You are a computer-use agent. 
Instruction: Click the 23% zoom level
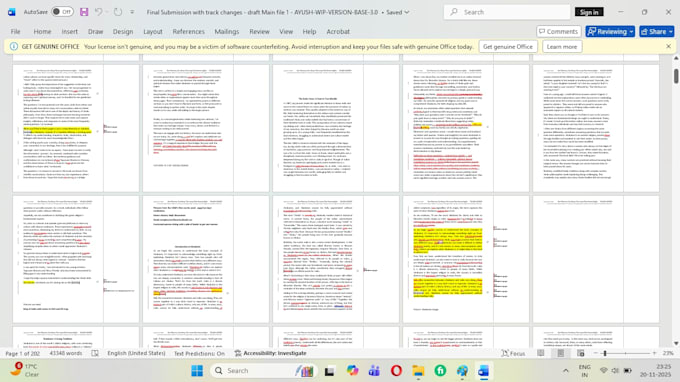[x=668, y=353]
